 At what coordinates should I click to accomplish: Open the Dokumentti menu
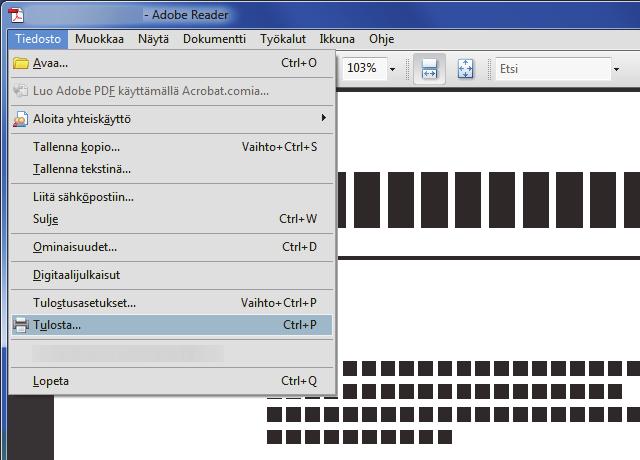point(214,39)
